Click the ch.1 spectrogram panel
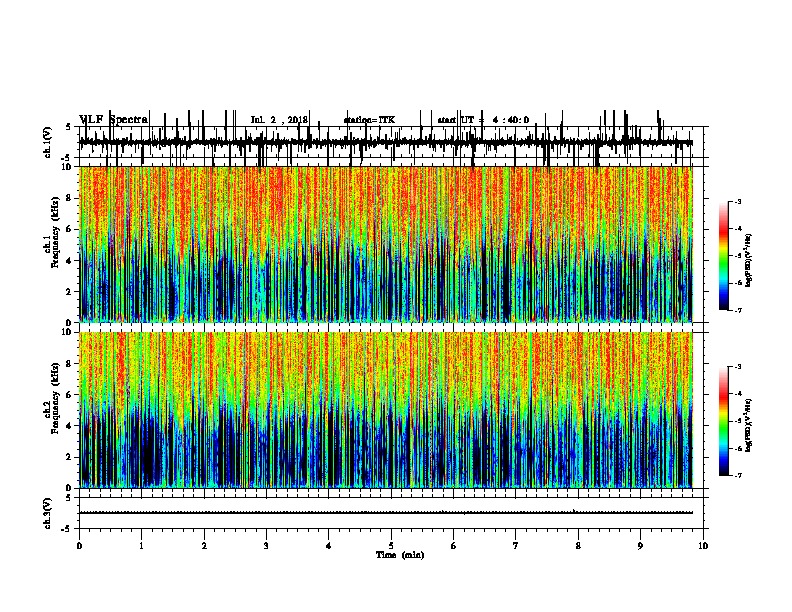 pos(385,244)
